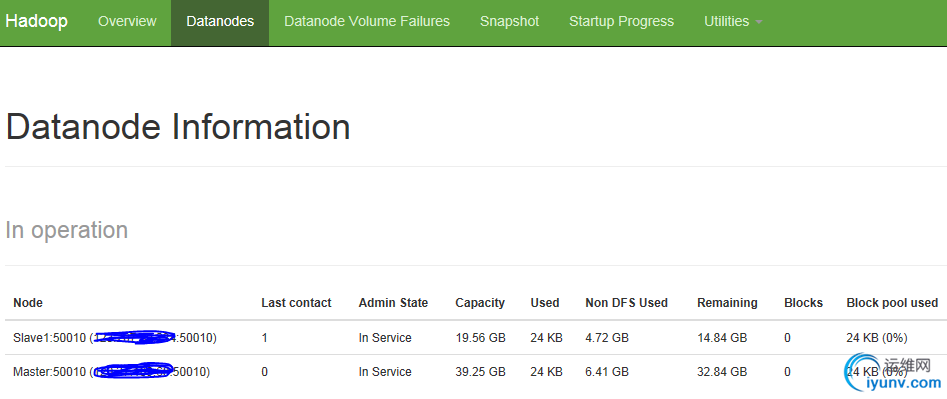The width and height of the screenshot is (947, 399).
Task: Click the Block pool used header
Action: [x=892, y=303]
